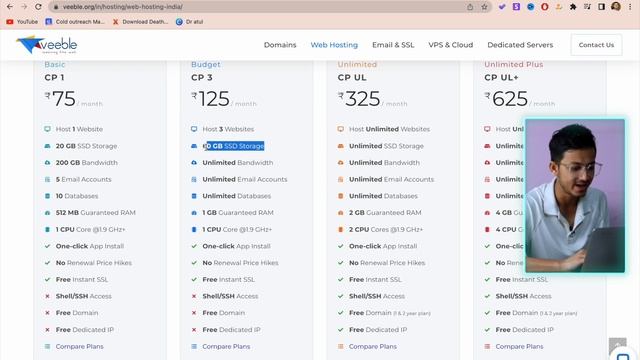The width and height of the screenshot is (640, 360).
Task: Click the presenter webcam overlay
Action: pyautogui.click(x=575, y=196)
